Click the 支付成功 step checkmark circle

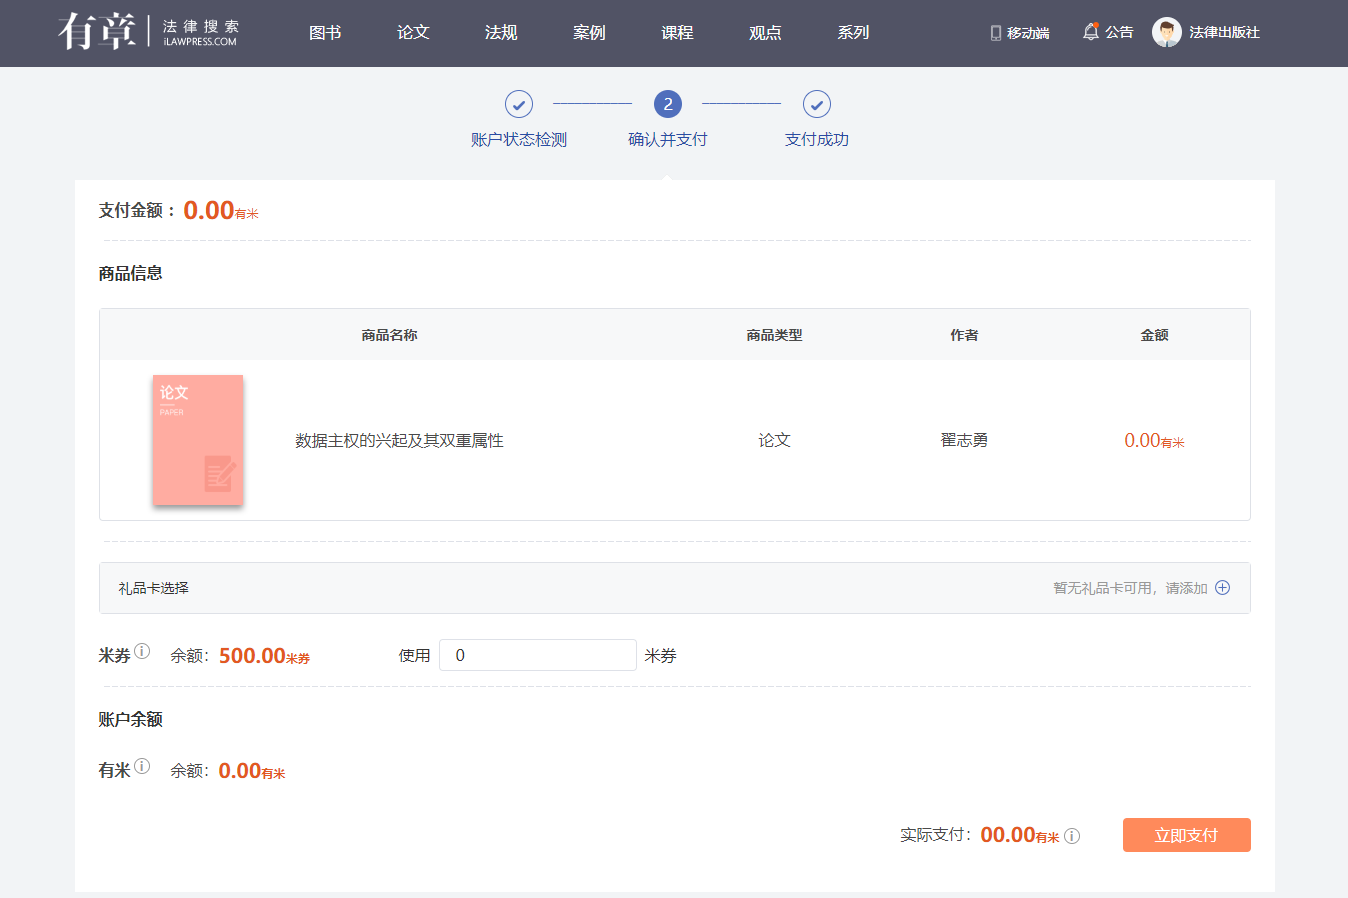pos(816,104)
